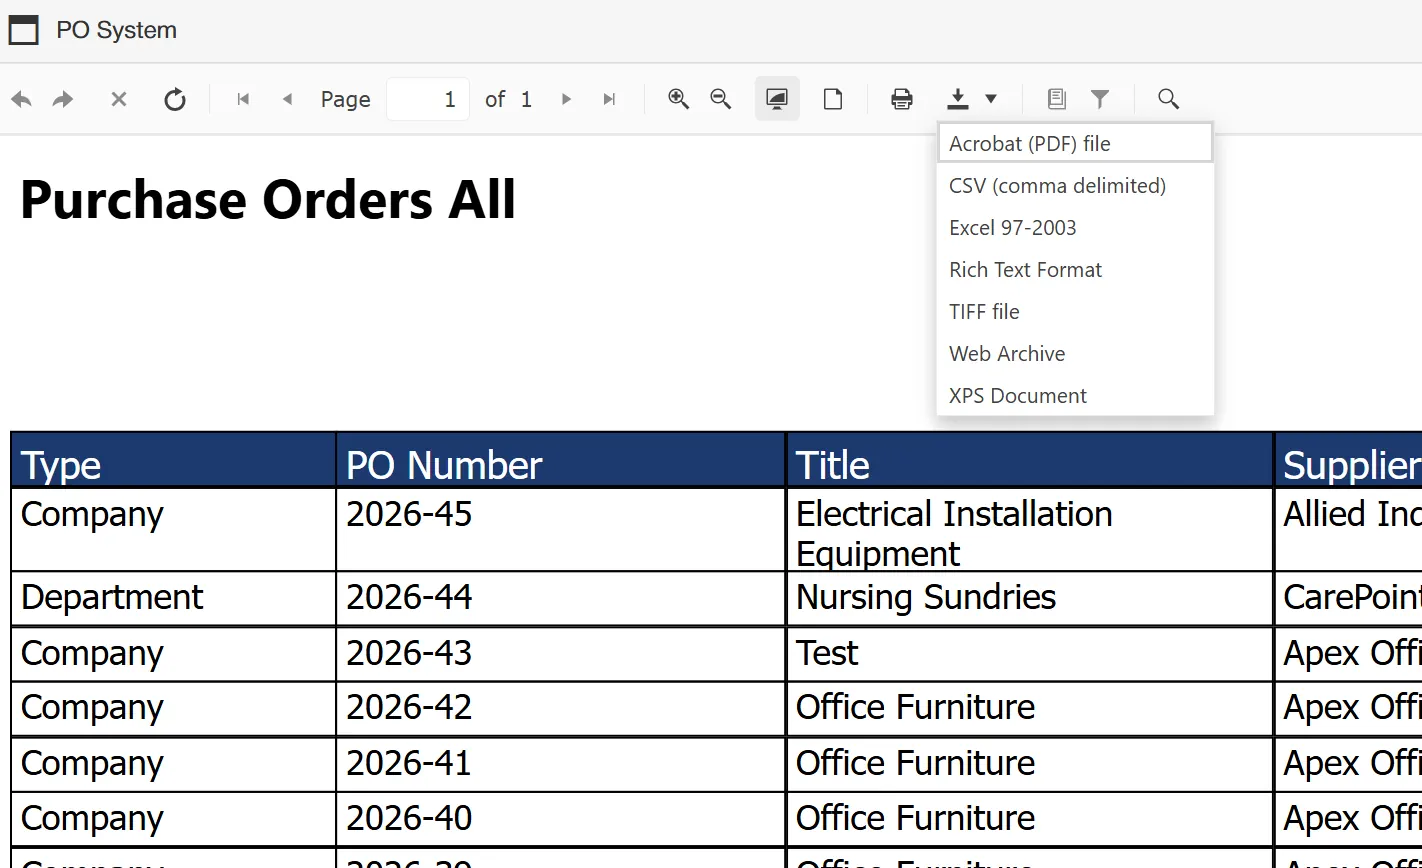Screen dimensions: 1422x868
Task: Go to the previous page
Action: click(287, 99)
